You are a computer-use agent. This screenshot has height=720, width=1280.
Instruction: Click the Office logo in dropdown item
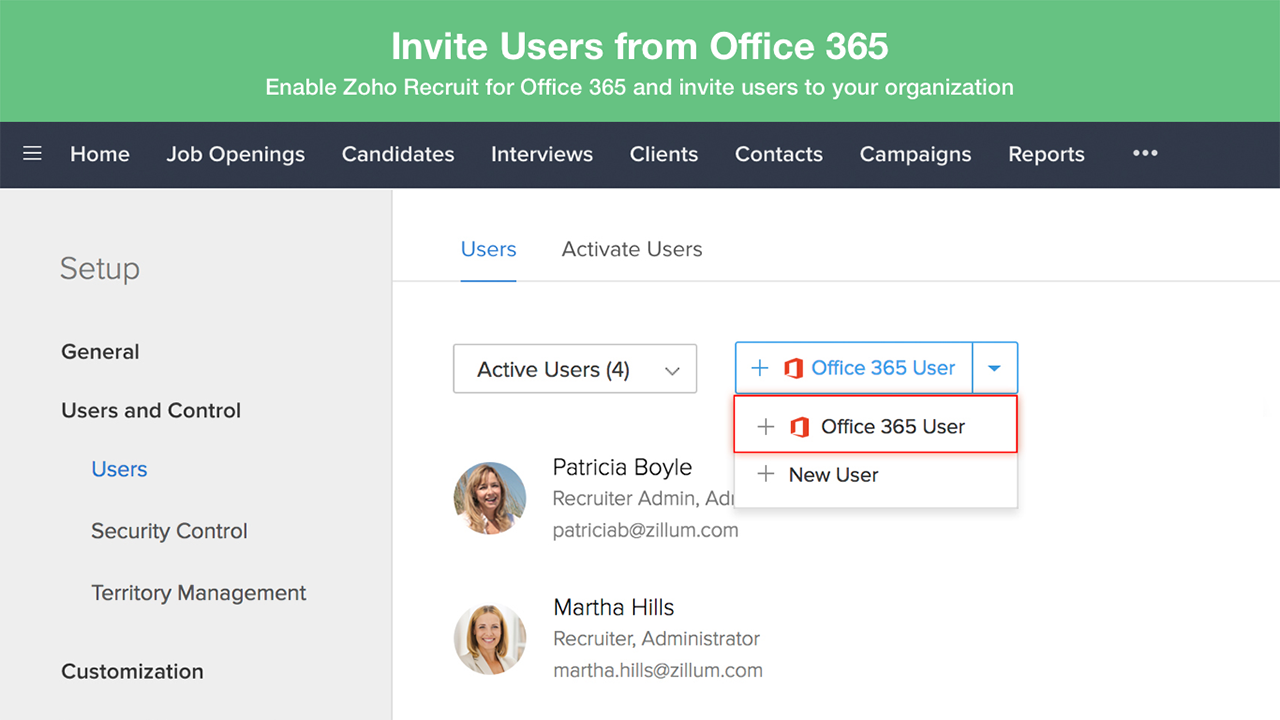pyautogui.click(x=799, y=427)
